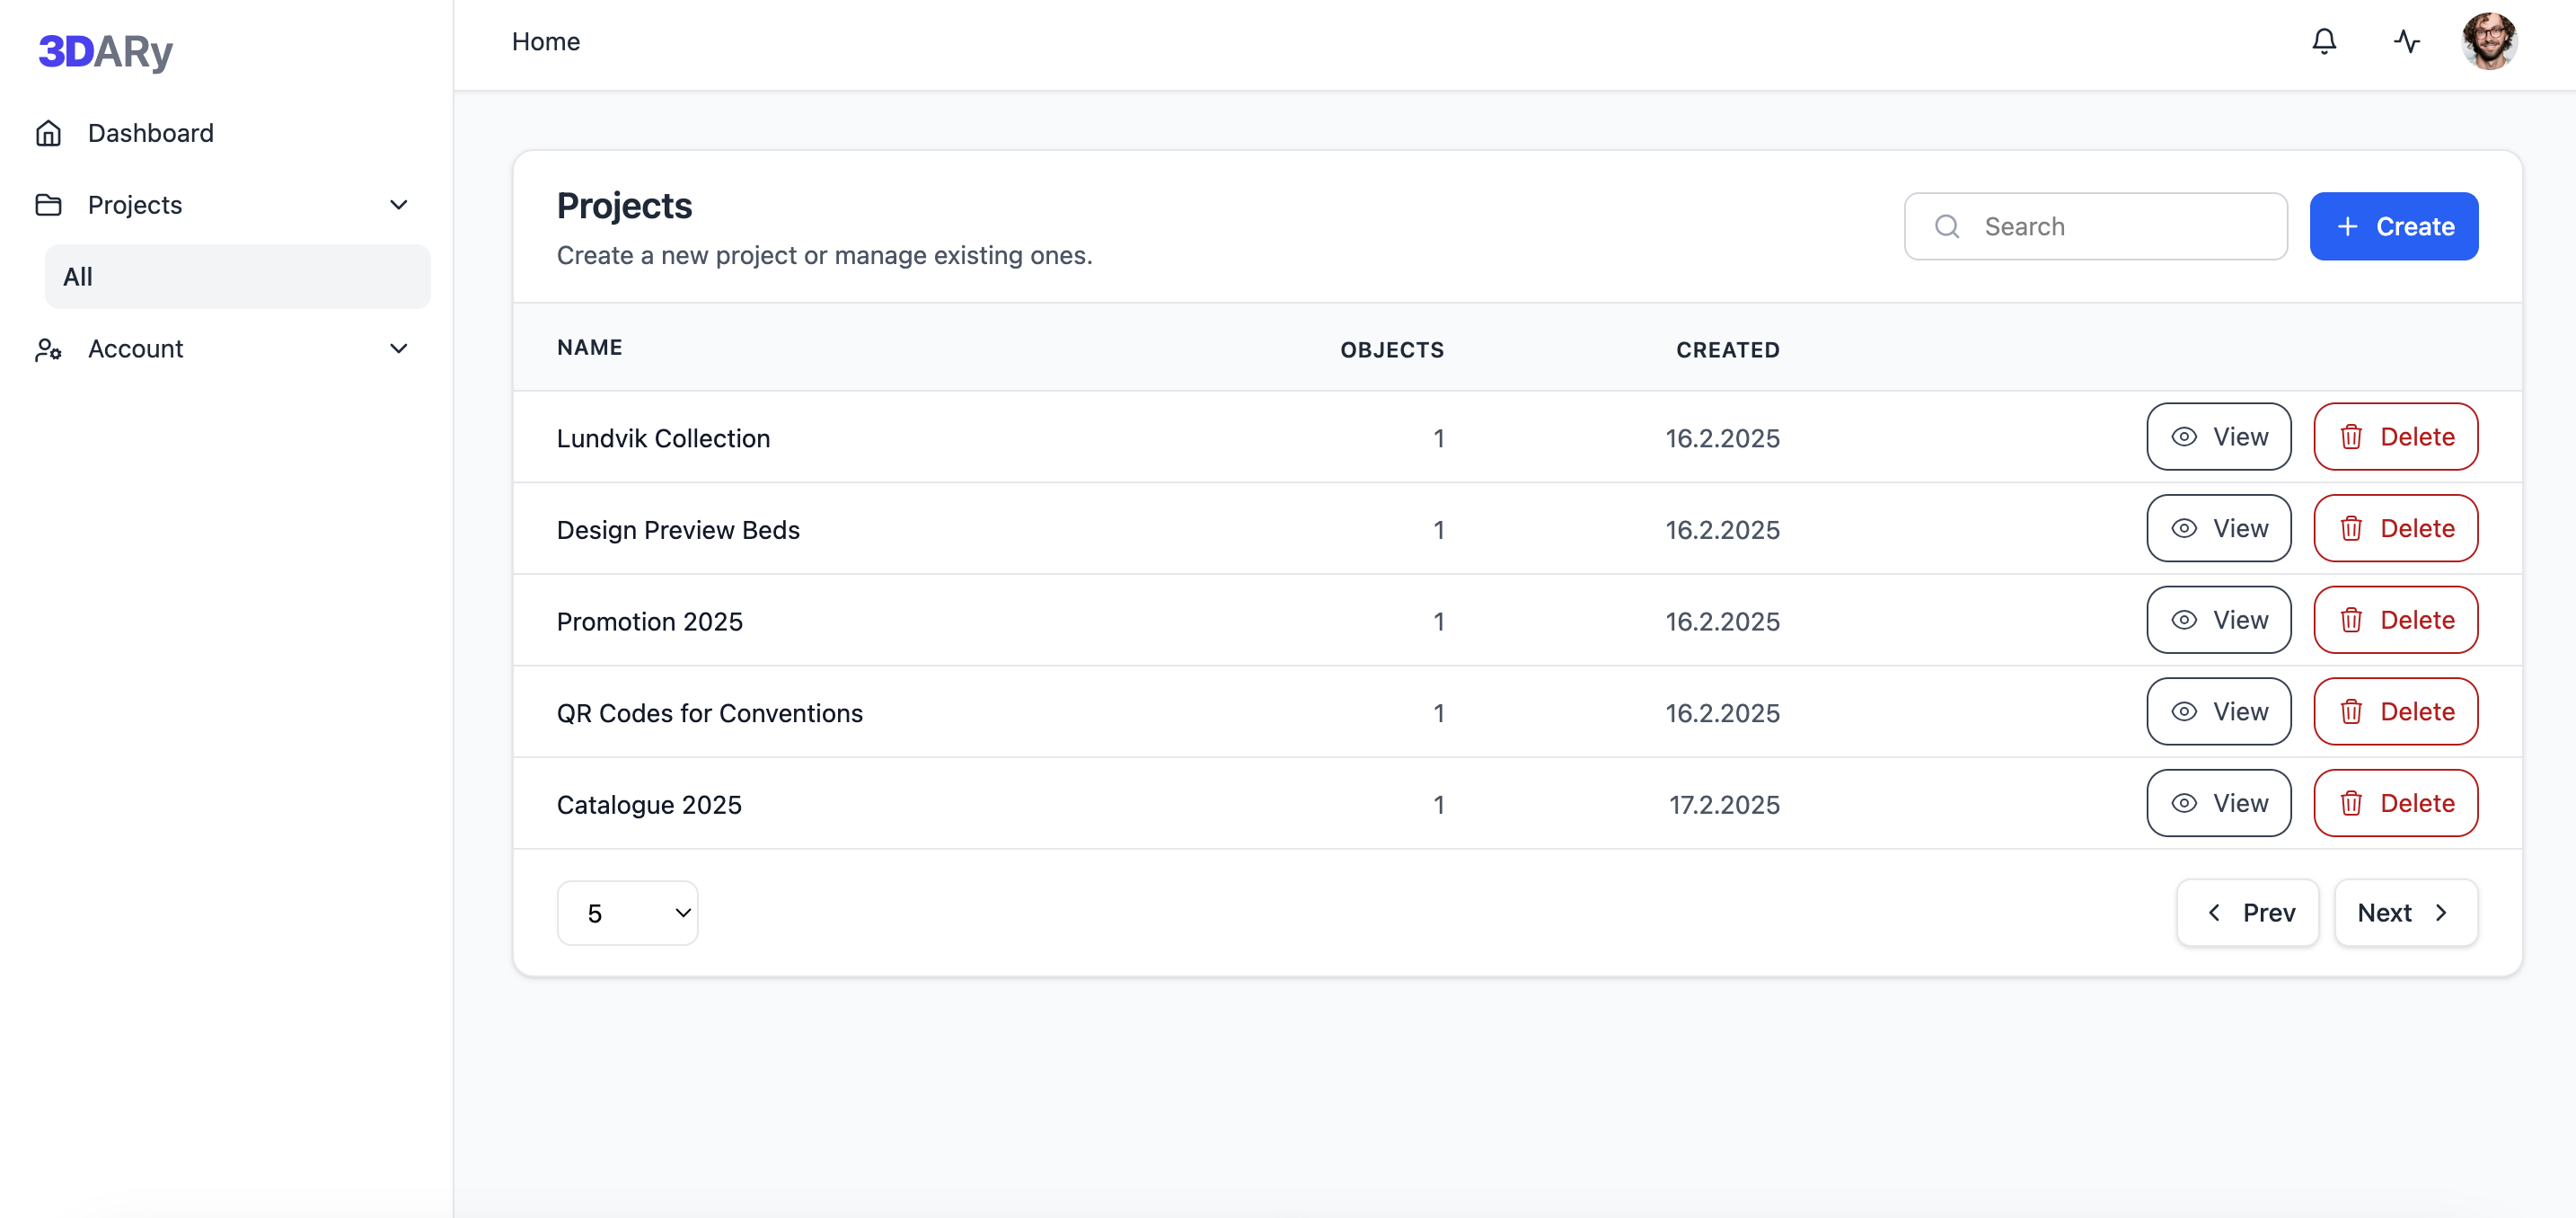Open the rows-per-page dropdown showing 5
Viewport: 2576px width, 1218px height.
coord(627,913)
